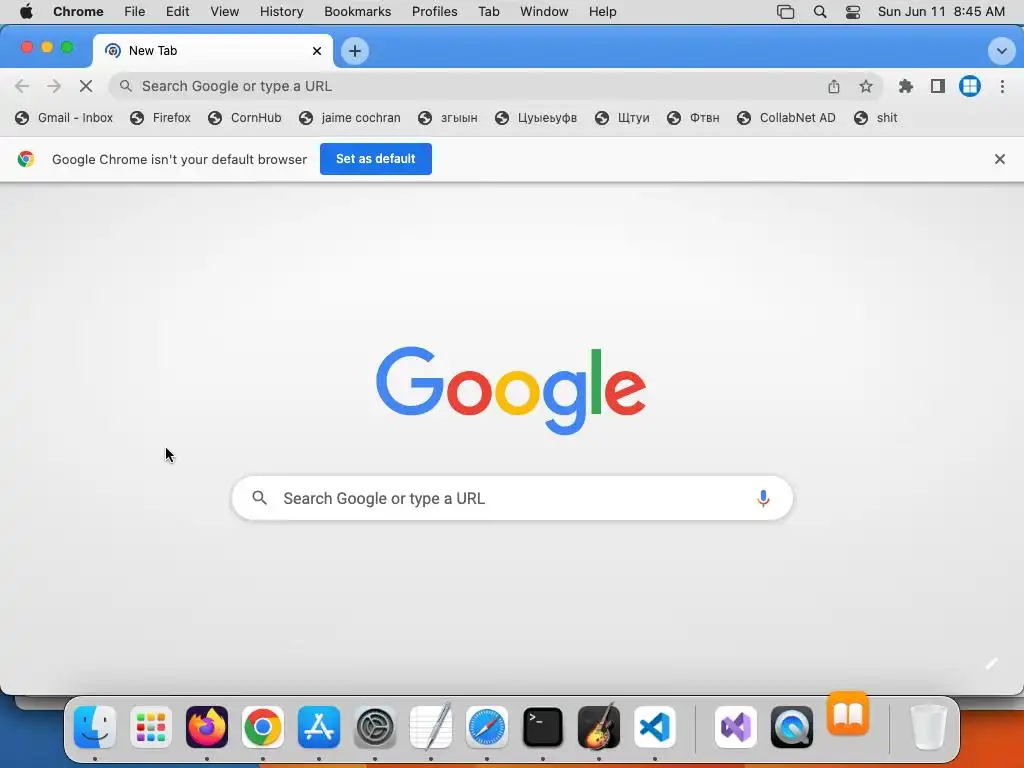Start voice search with microphone icon

click(x=763, y=498)
